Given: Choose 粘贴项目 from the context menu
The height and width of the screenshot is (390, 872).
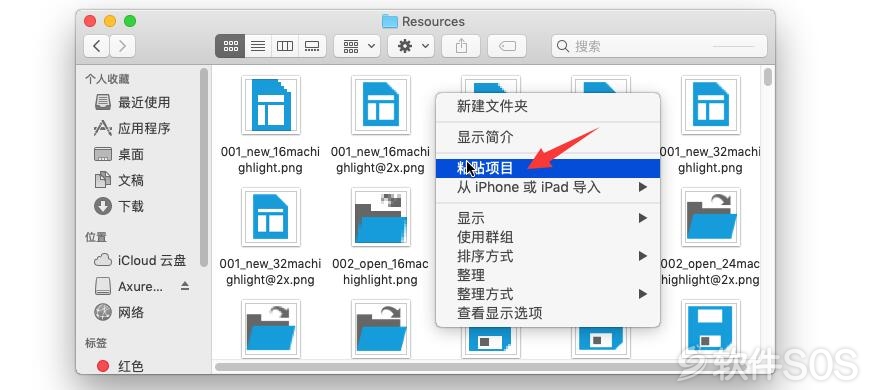Looking at the screenshot, I should pyautogui.click(x=548, y=168).
